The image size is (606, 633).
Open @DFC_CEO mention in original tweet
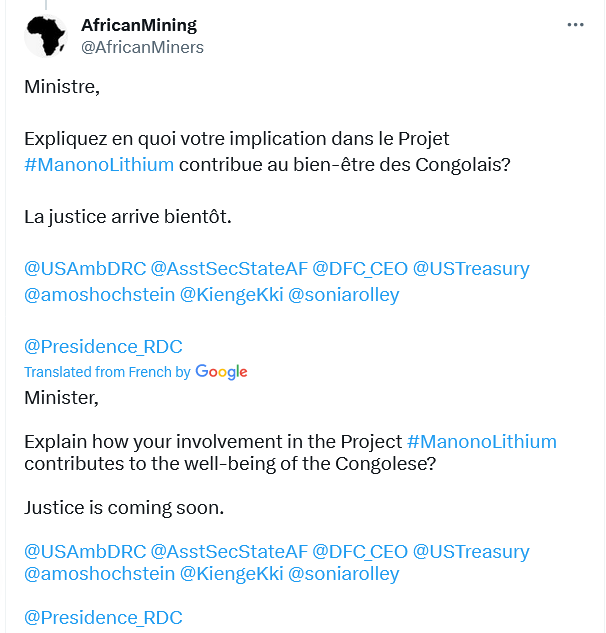pyautogui.click(x=360, y=269)
